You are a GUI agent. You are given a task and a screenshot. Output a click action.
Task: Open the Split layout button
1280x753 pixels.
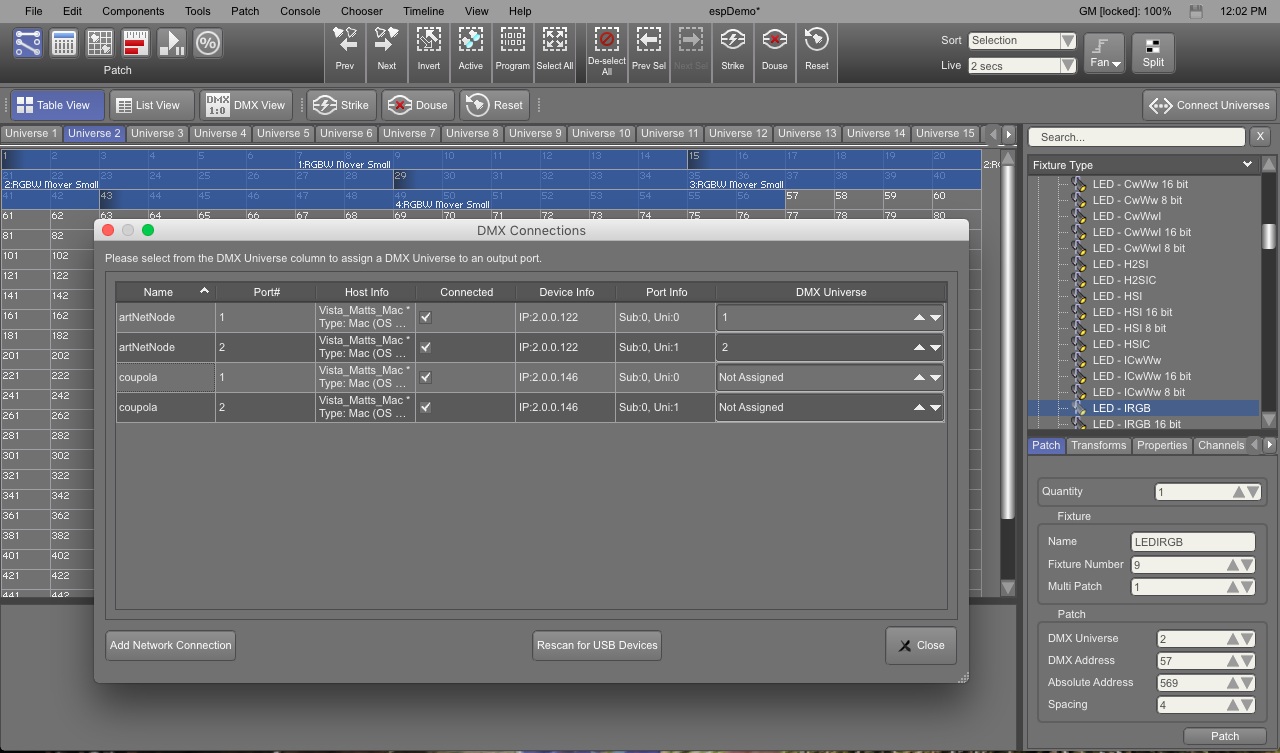pyautogui.click(x=1153, y=52)
